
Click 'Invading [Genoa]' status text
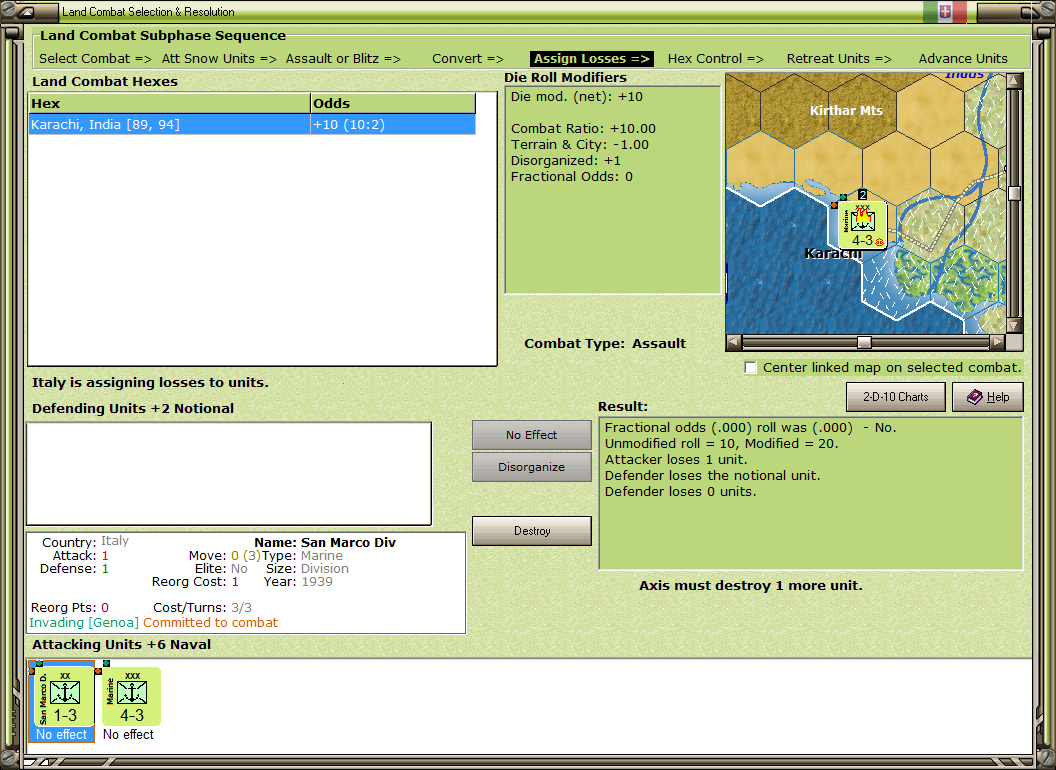click(84, 622)
